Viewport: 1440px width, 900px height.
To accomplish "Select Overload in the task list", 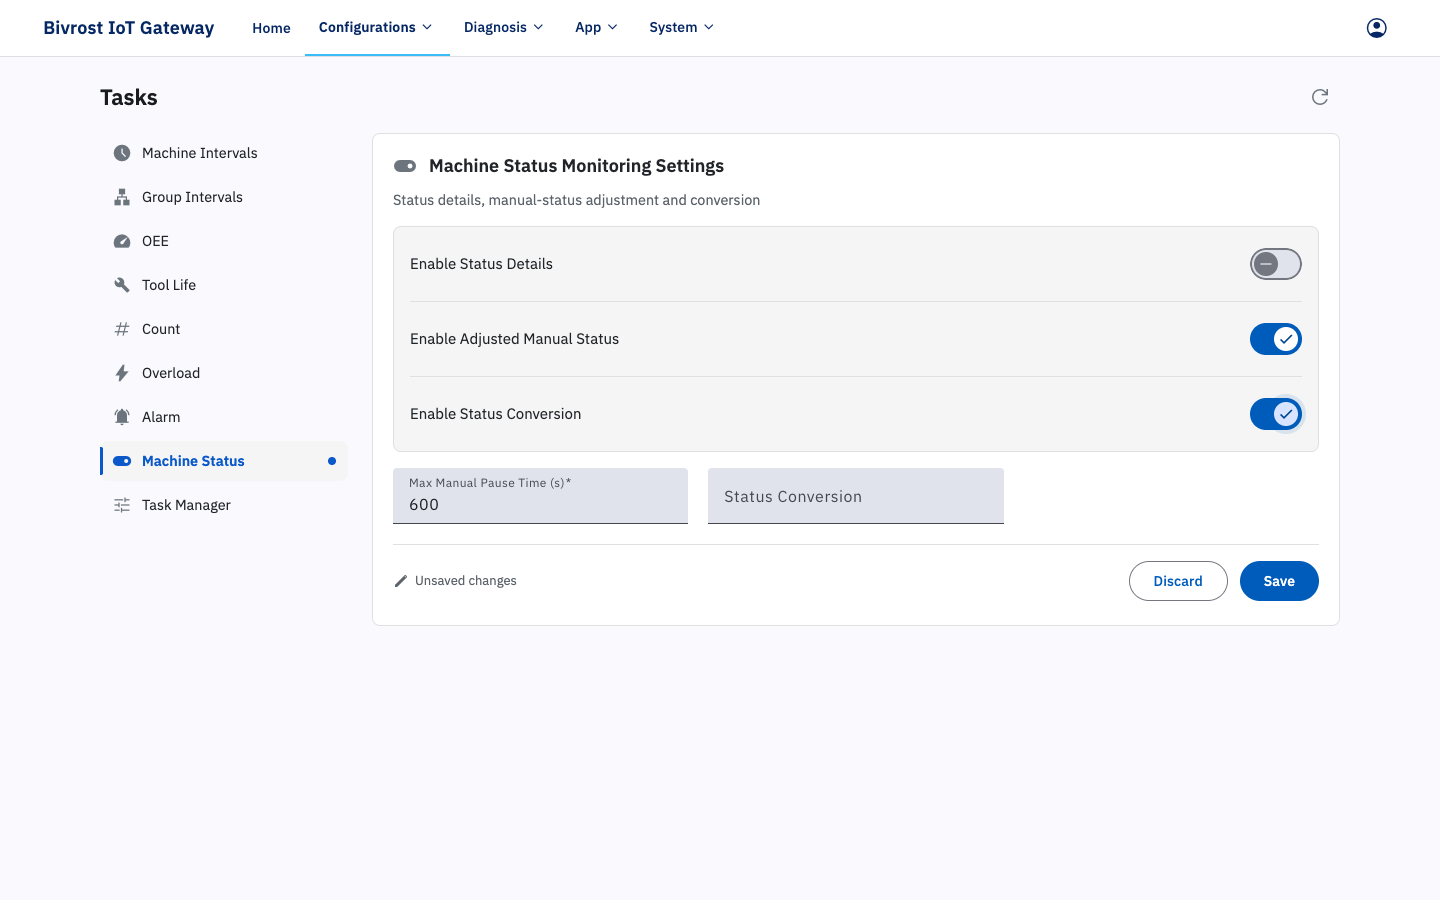I will [x=224, y=373].
